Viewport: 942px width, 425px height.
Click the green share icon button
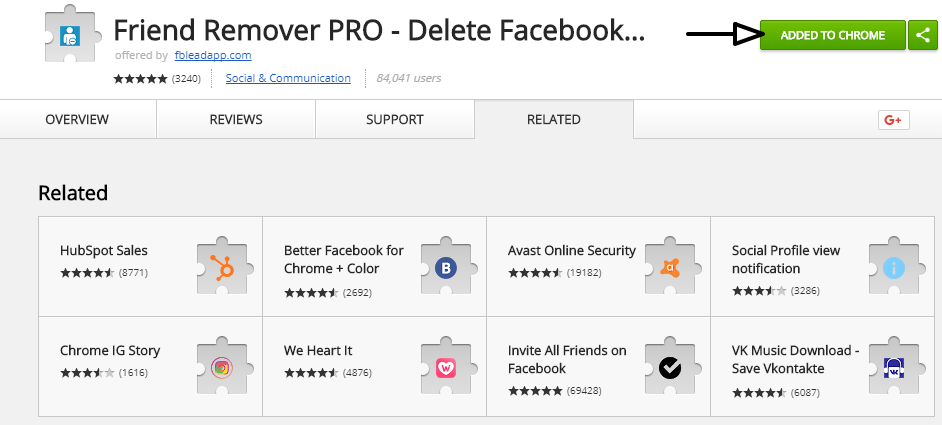pos(923,35)
